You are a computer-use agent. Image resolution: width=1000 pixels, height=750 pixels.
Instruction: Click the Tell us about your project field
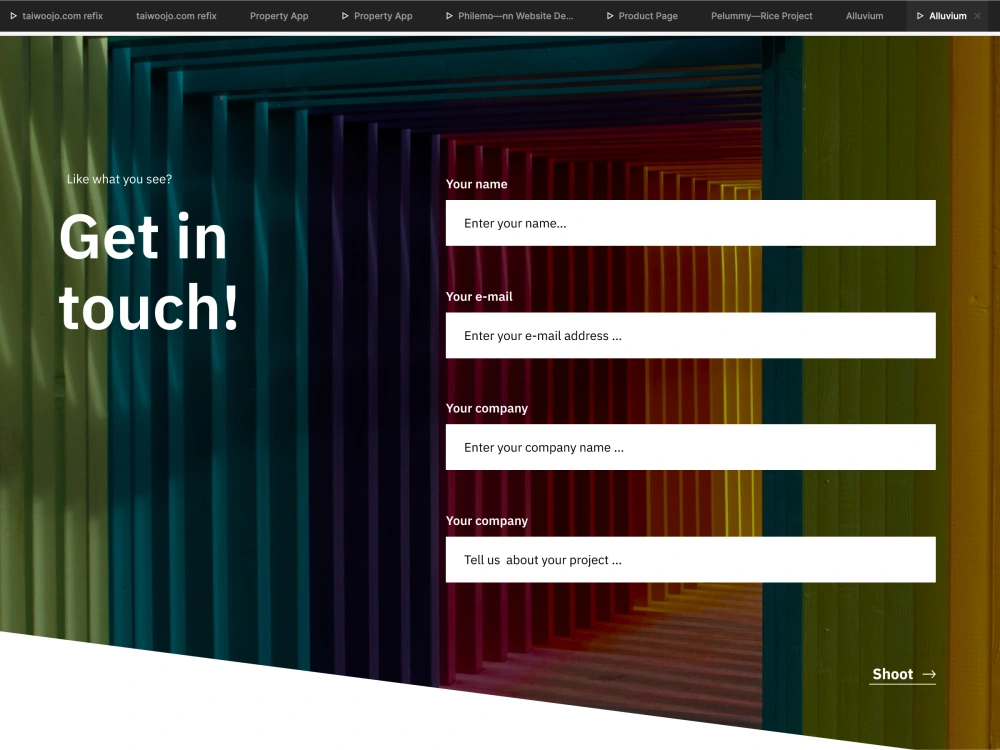pyautogui.click(x=690, y=559)
